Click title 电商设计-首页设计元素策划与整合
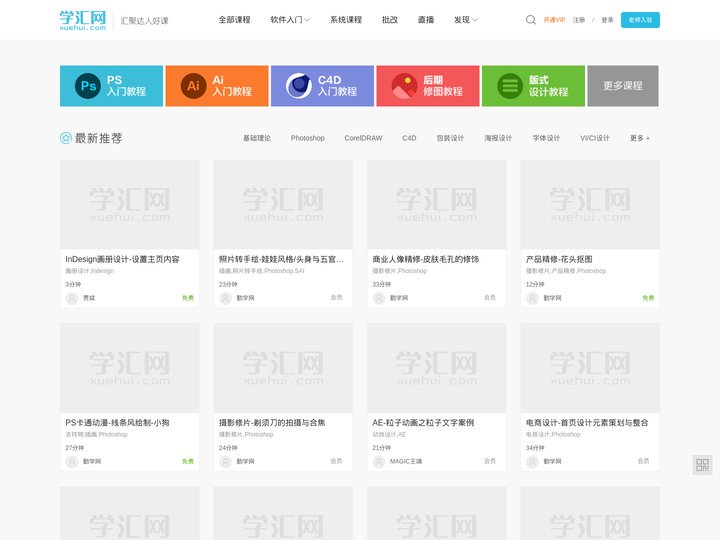Screen dimensions: 720x540 coord(587,423)
